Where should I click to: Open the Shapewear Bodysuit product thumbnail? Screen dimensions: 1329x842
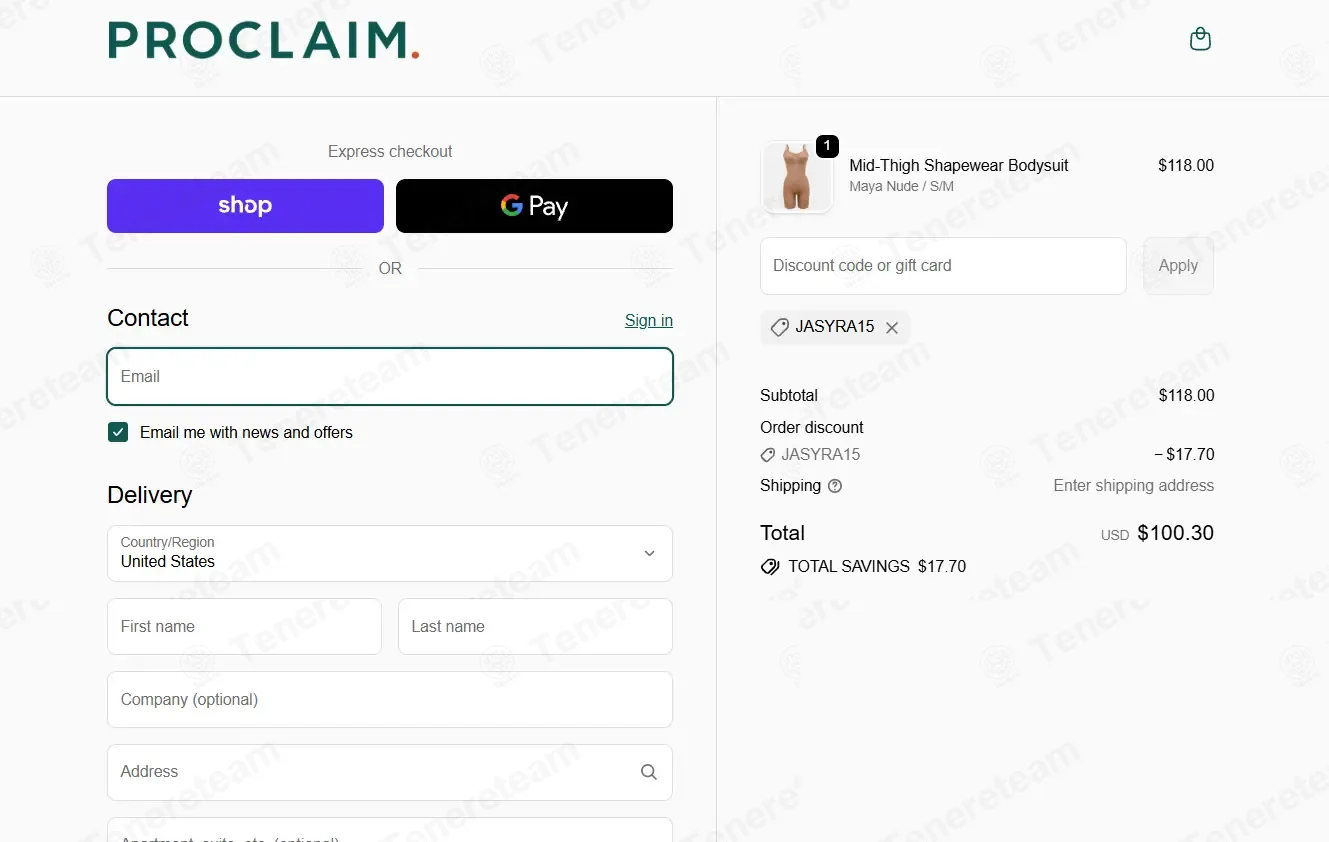point(797,177)
